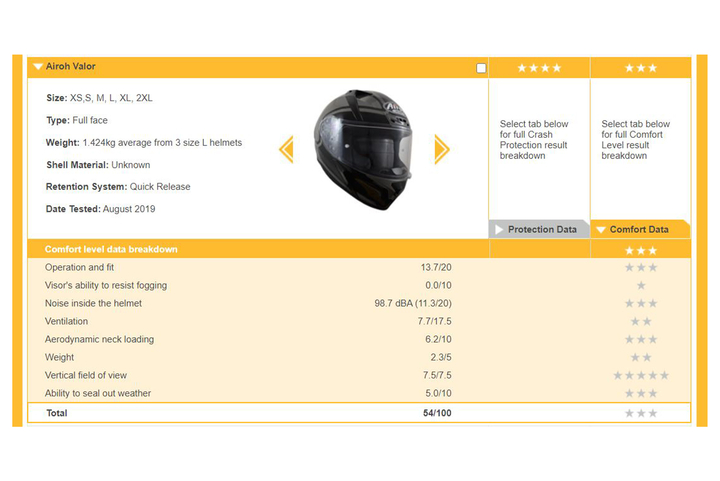Click the right arrow beside helmet image

click(x=441, y=150)
